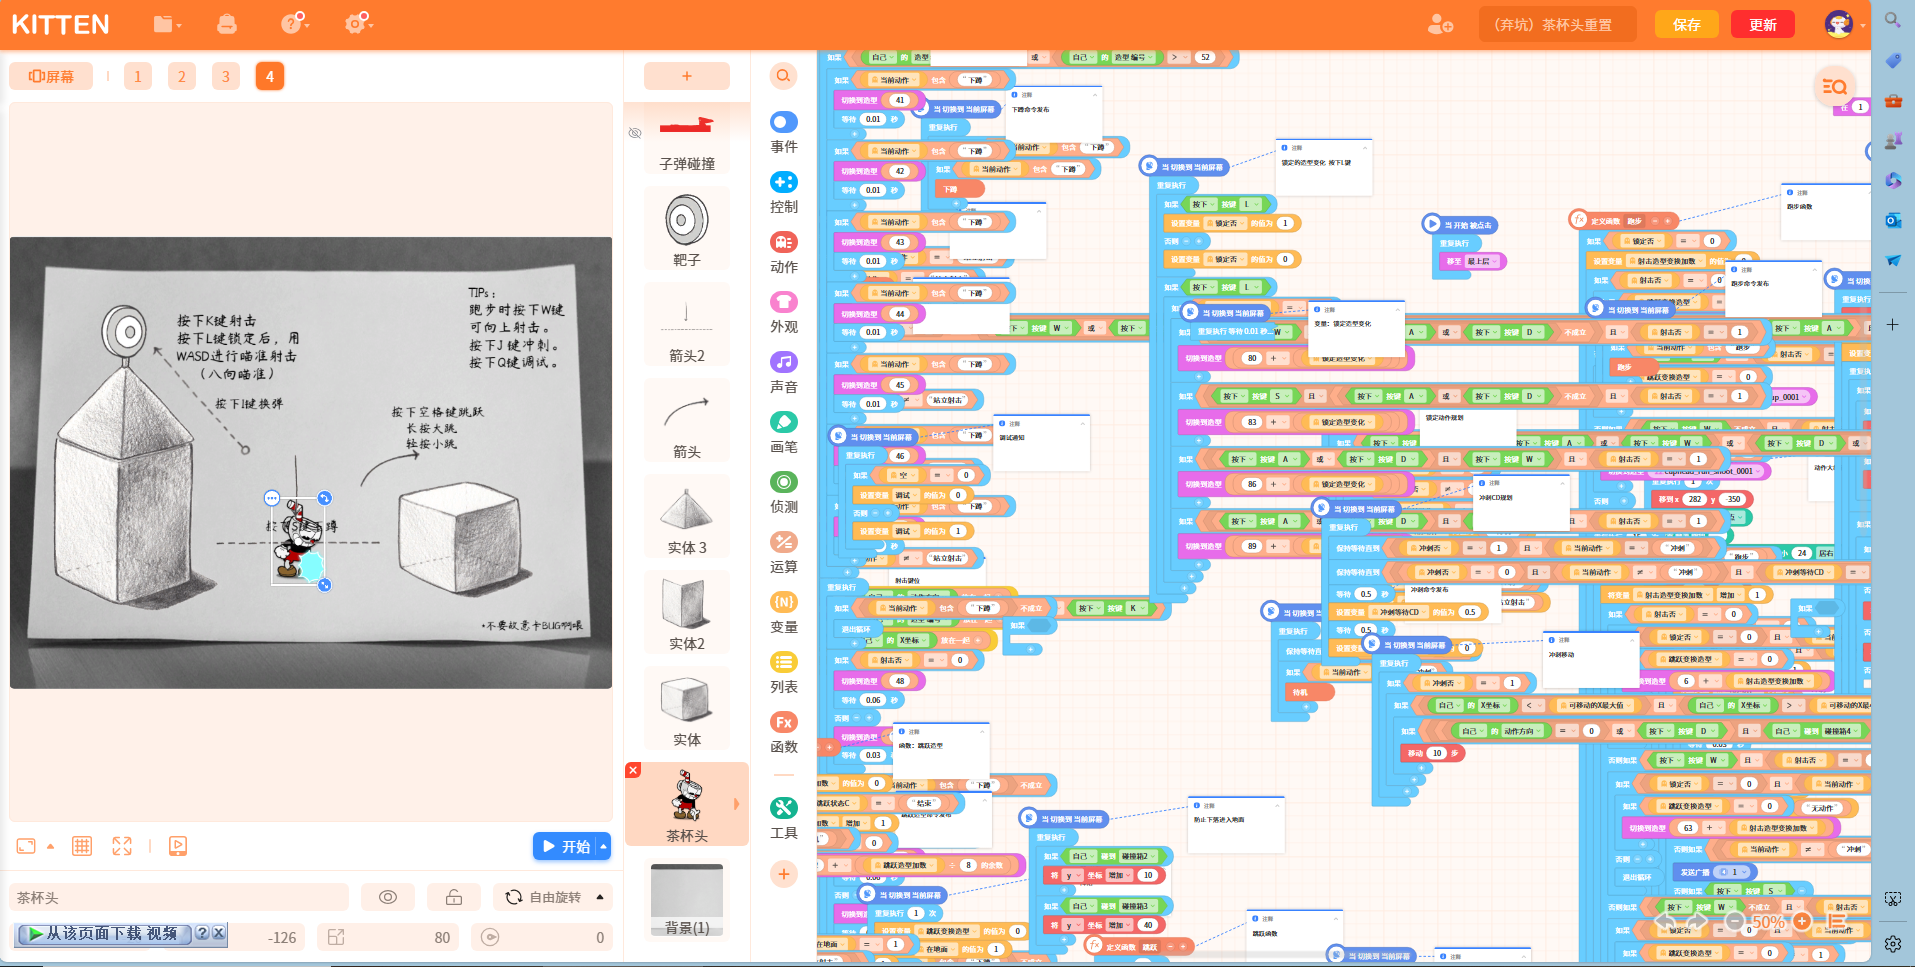Image resolution: width=1915 pixels, height=967 pixels.
Task: Click the sprite name field 茶杯头
Action: coord(179,897)
